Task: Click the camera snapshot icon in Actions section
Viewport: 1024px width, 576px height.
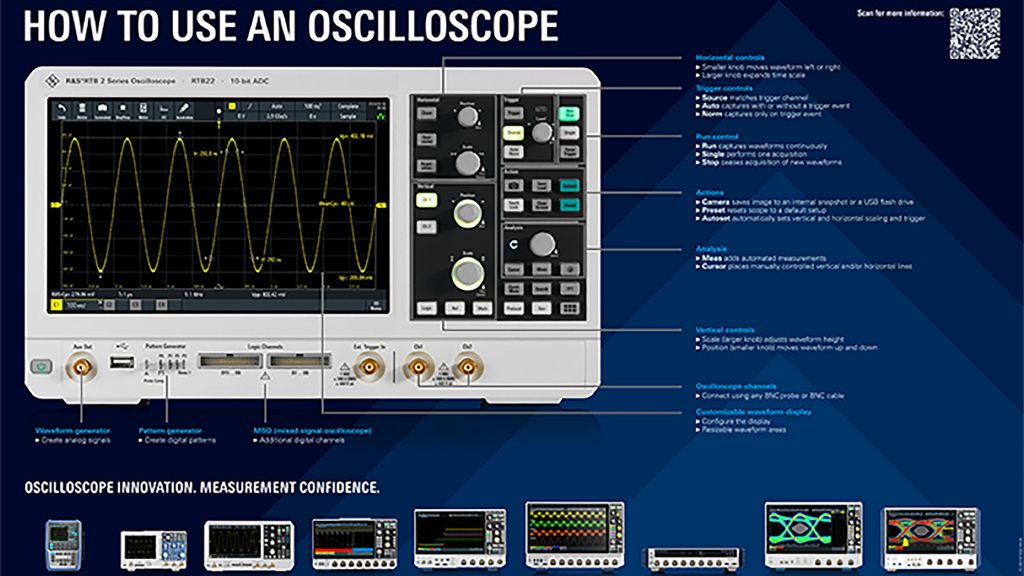Action: [x=513, y=183]
